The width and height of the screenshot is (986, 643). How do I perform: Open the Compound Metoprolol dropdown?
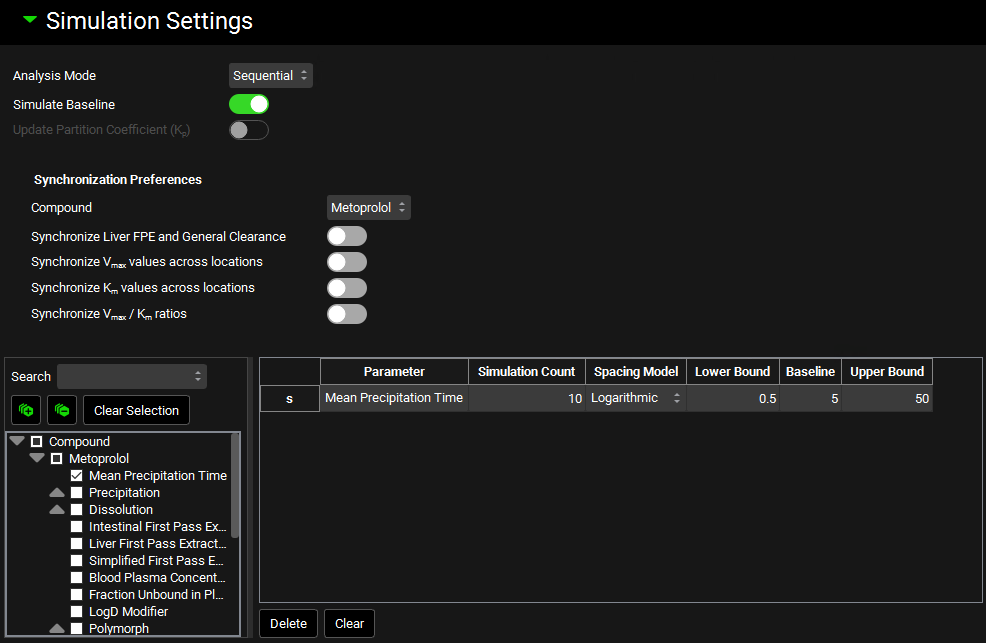pos(368,208)
